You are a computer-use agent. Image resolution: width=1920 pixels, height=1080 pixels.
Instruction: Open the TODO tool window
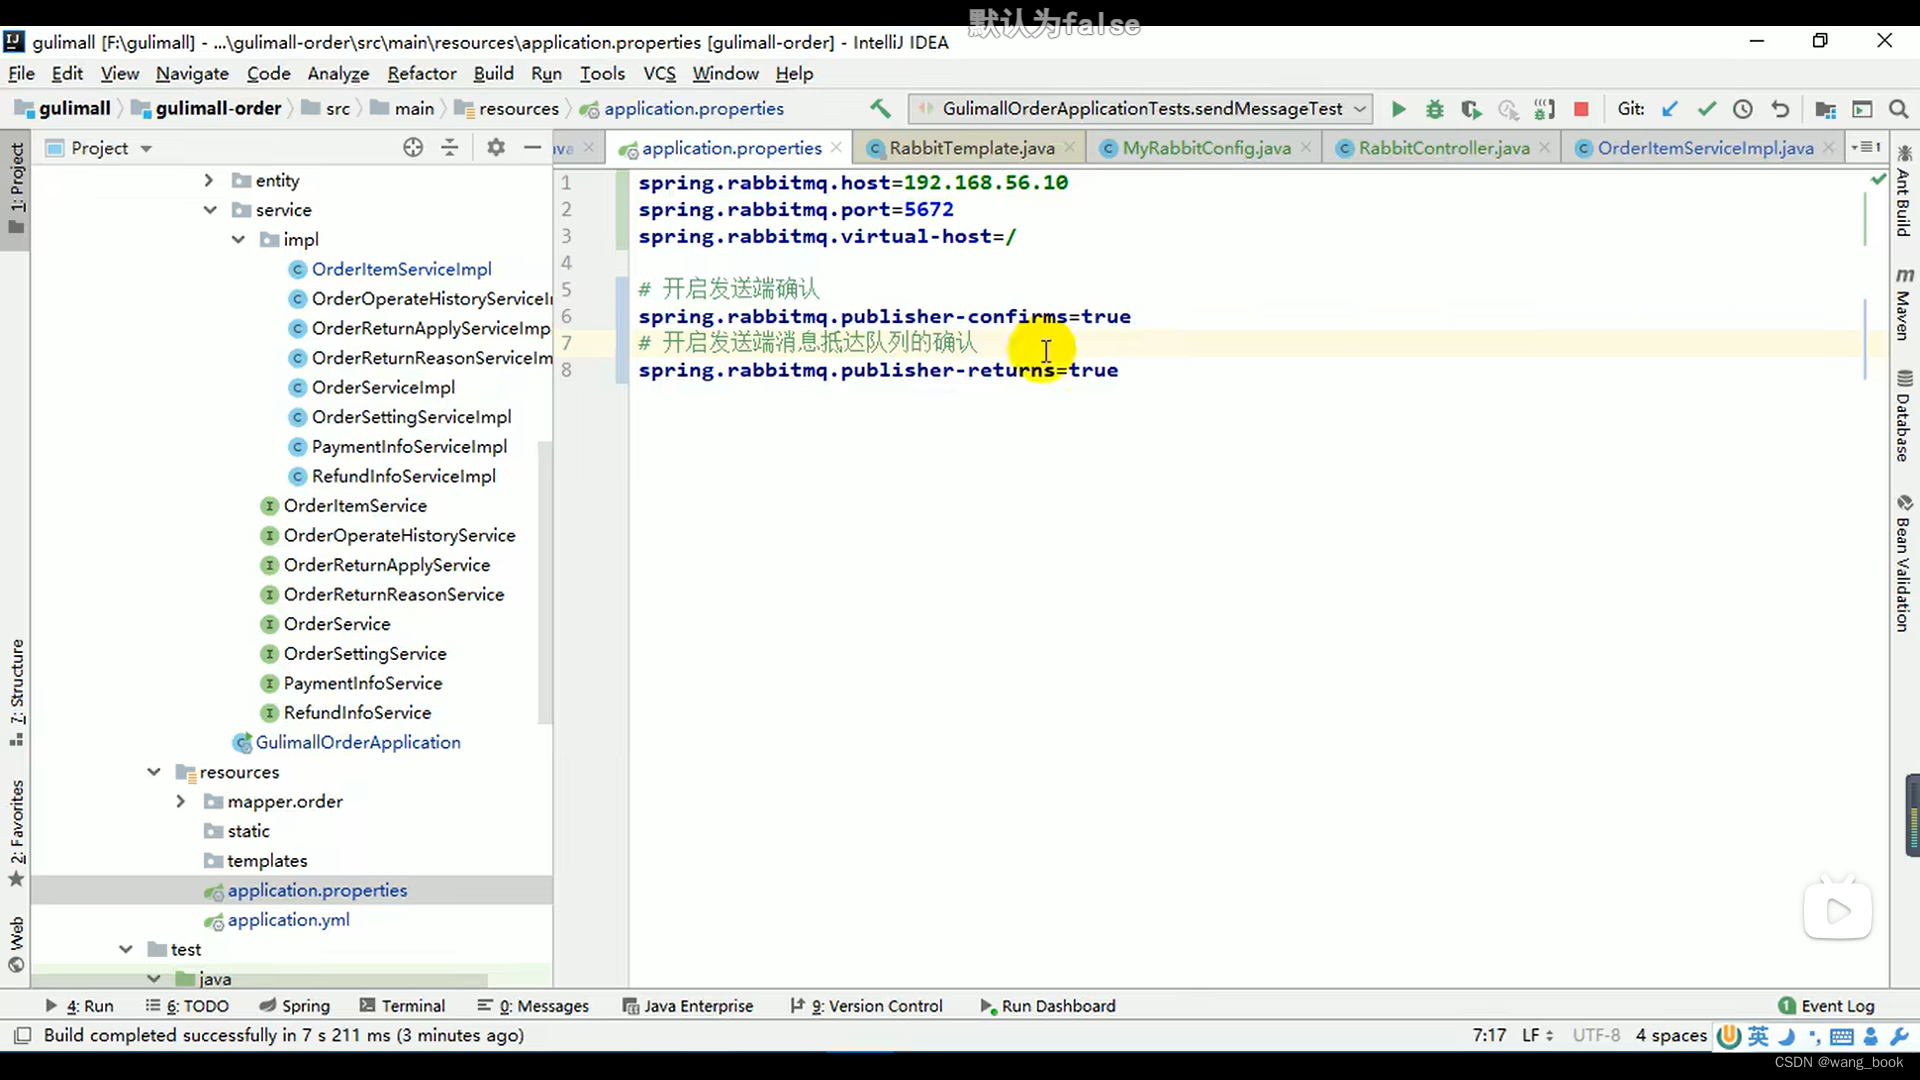click(x=187, y=1006)
